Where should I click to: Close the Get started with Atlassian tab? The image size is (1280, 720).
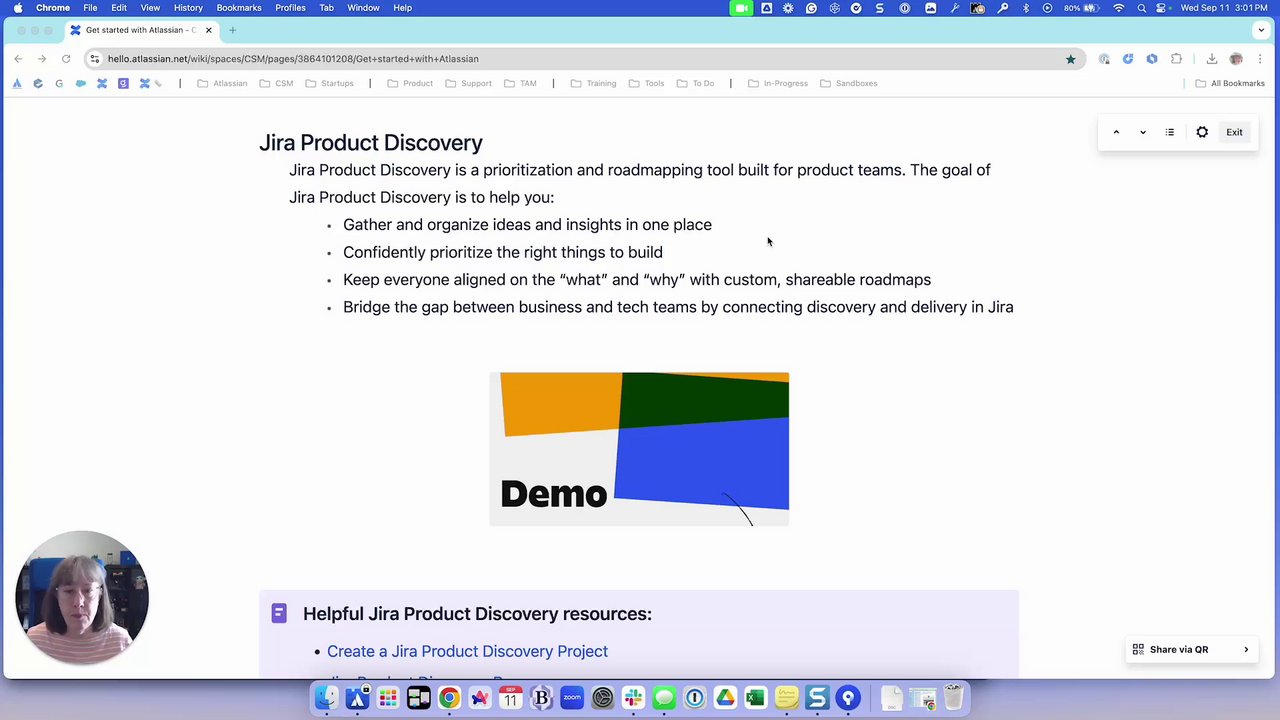pos(208,30)
